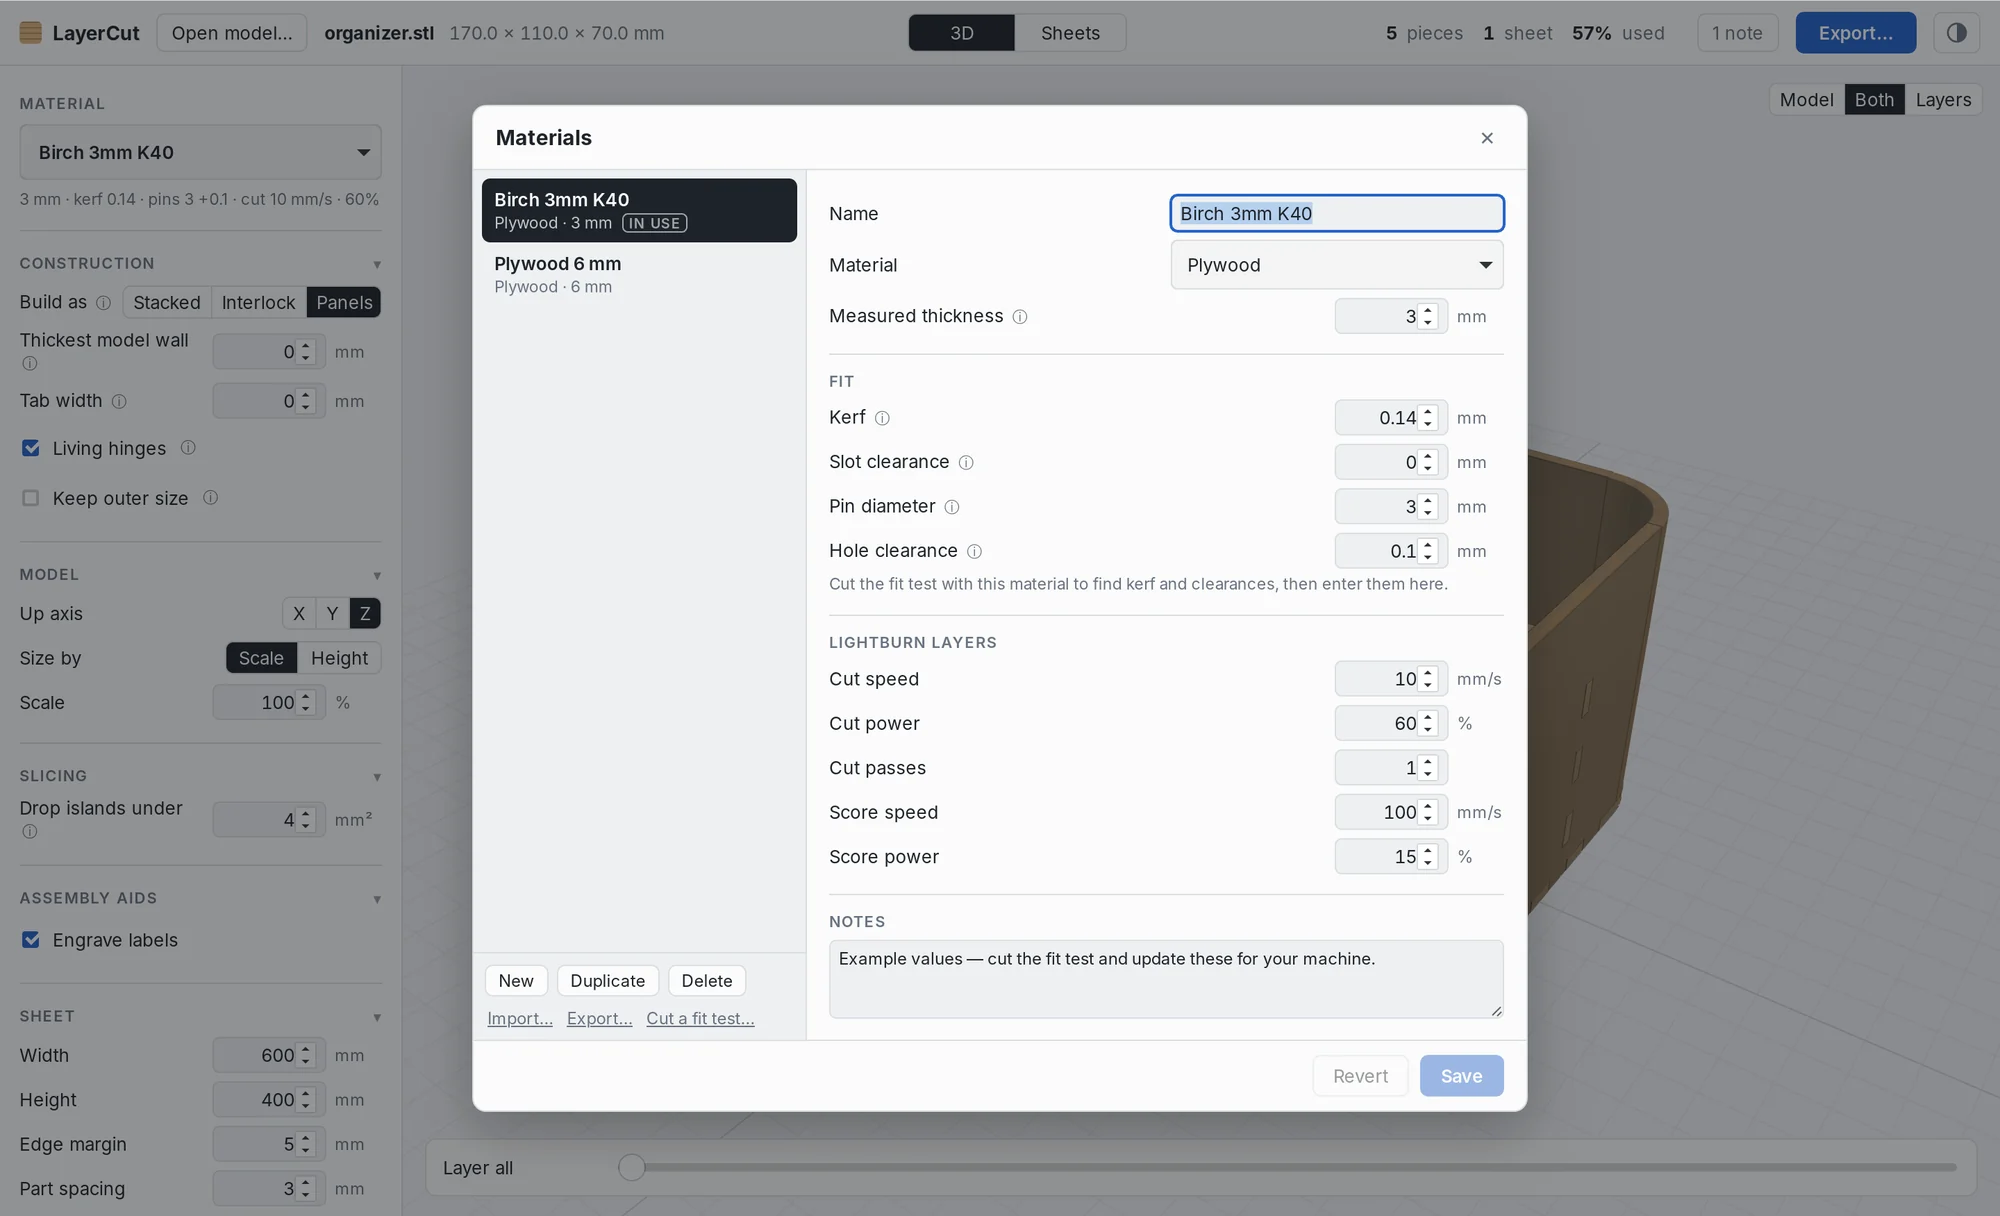The width and height of the screenshot is (2000, 1216).
Task: Click the Save button
Action: point(1461,1076)
